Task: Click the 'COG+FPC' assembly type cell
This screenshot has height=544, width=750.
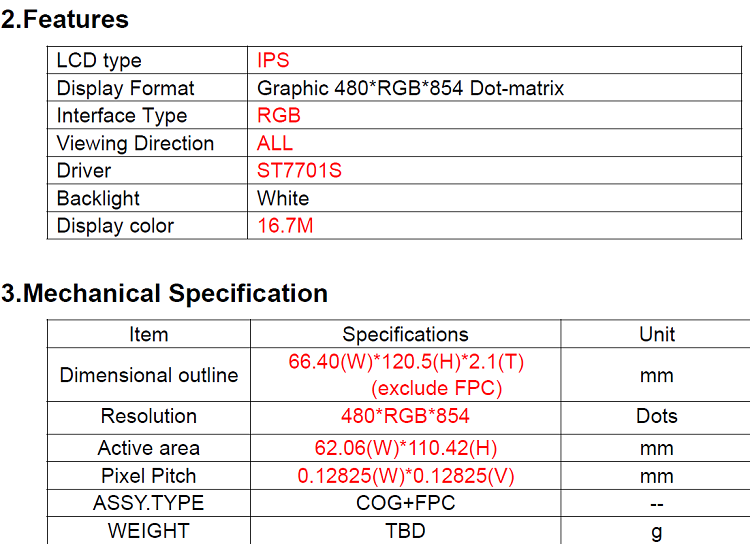Action: pos(405,503)
